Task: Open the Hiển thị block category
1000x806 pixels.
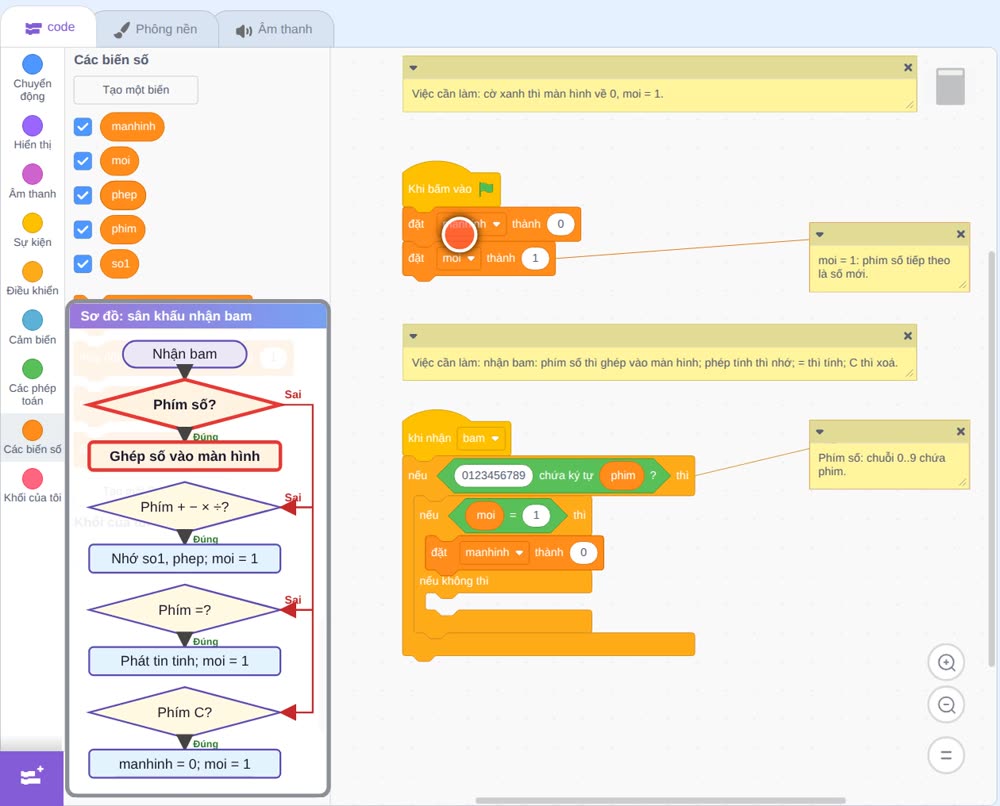Action: point(32,133)
